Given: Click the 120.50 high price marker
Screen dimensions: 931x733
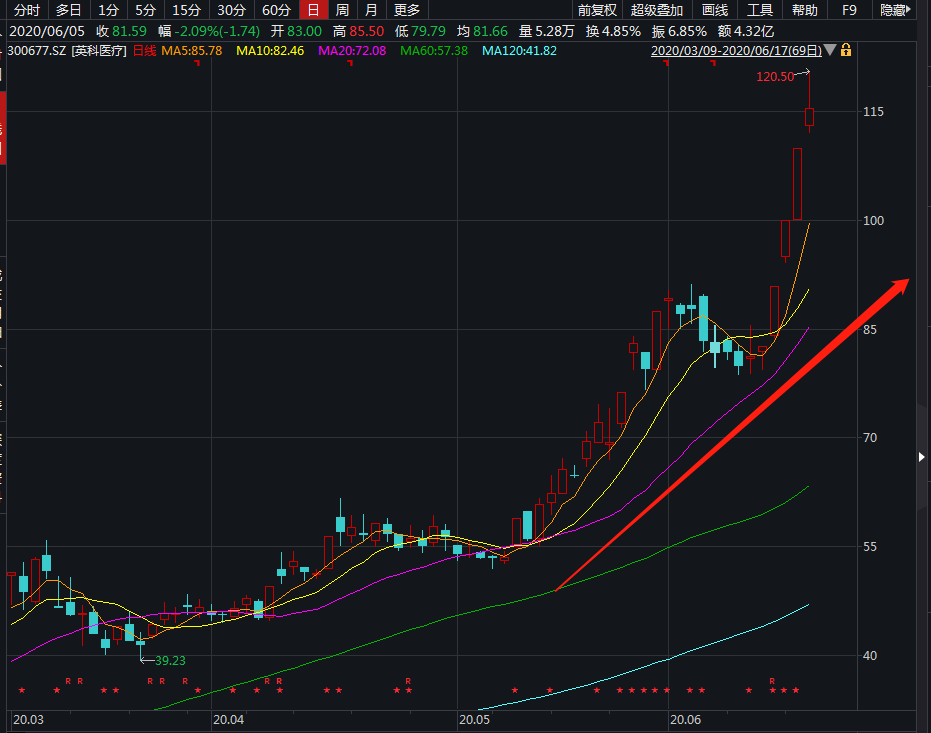Looking at the screenshot, I should click(x=775, y=76).
